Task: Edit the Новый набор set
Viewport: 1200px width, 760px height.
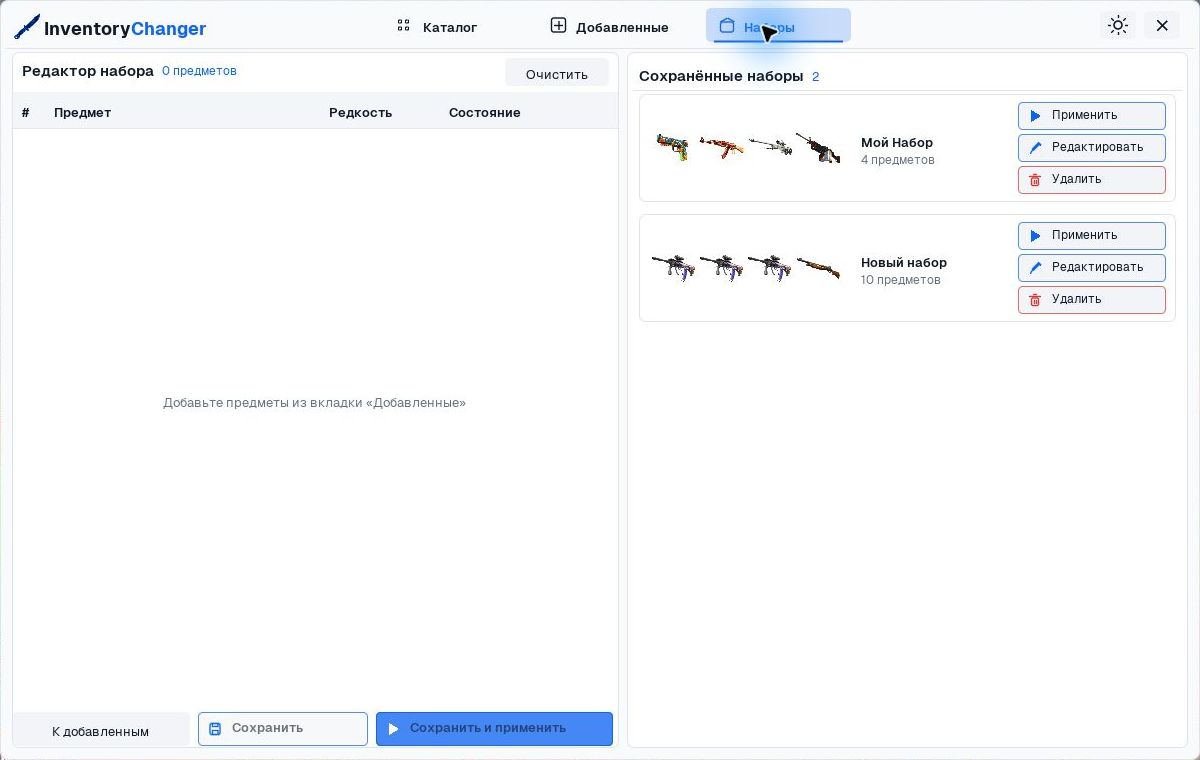Action: click(1092, 267)
